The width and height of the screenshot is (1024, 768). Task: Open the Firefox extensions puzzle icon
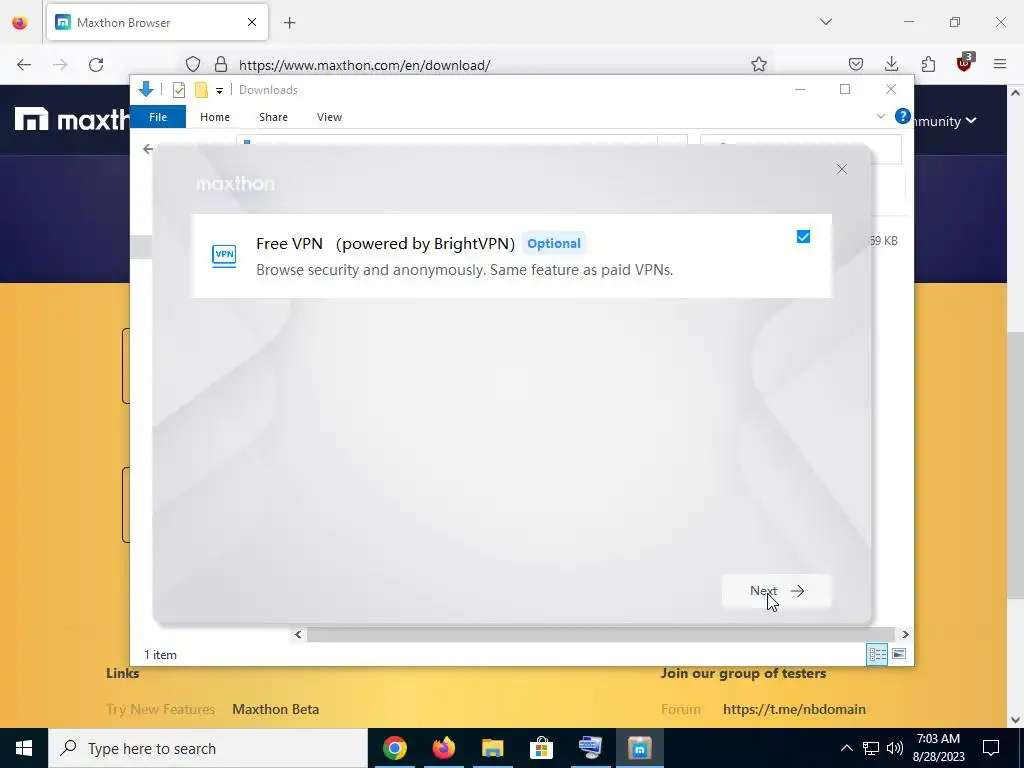click(928, 64)
